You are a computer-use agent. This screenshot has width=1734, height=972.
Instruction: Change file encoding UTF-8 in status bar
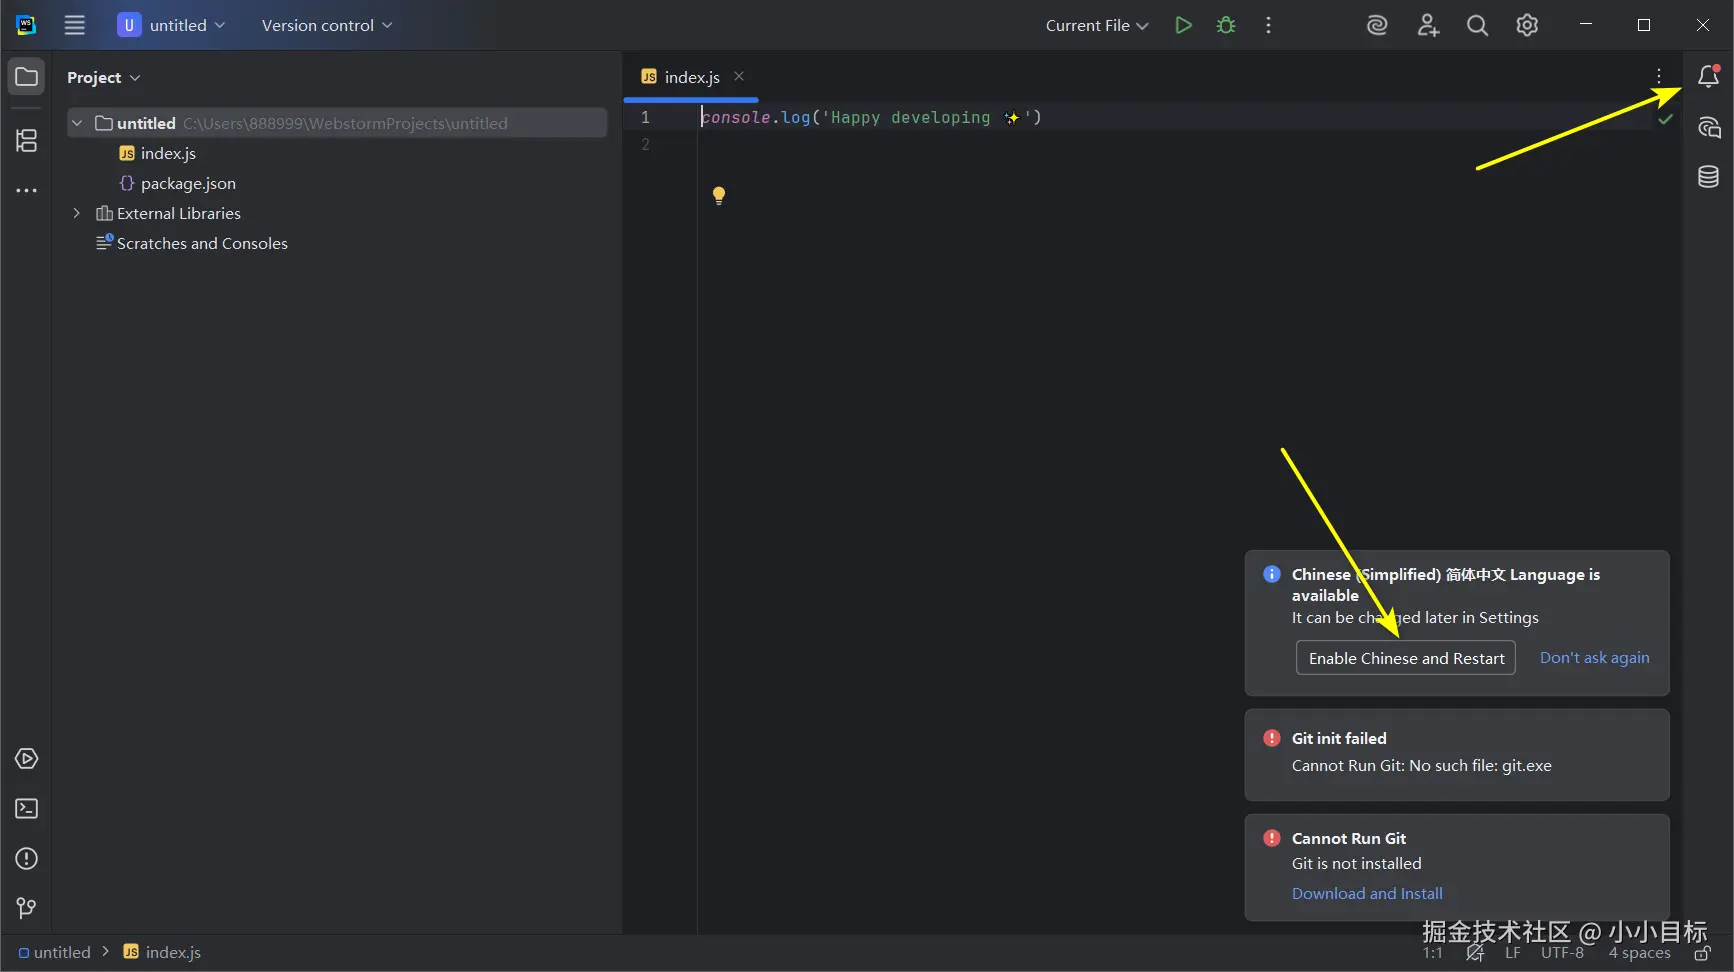click(x=1563, y=953)
